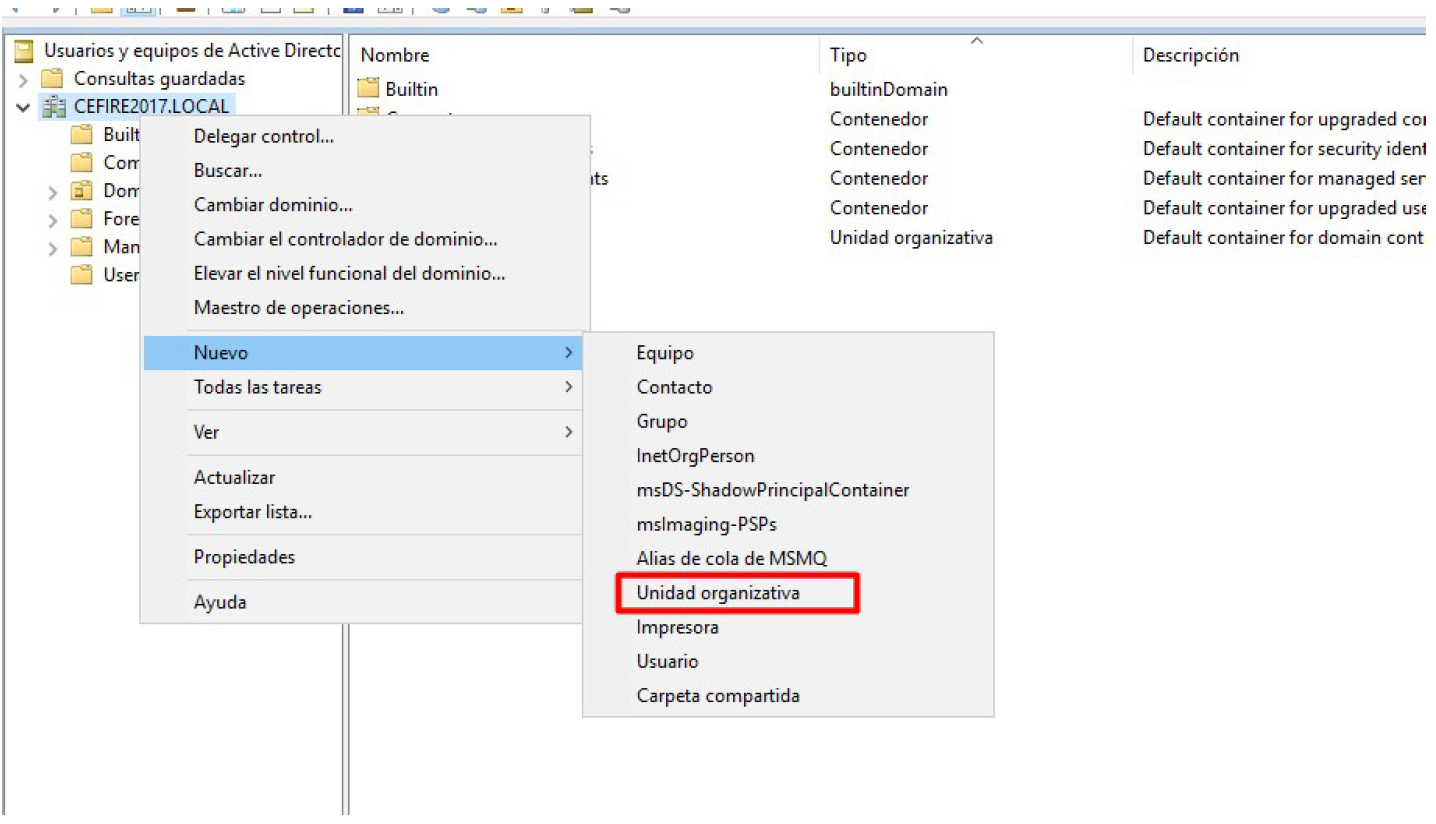Choose Usuario in the Nuevo submenu
Viewport: 1436px width, 824px height.
click(667, 661)
